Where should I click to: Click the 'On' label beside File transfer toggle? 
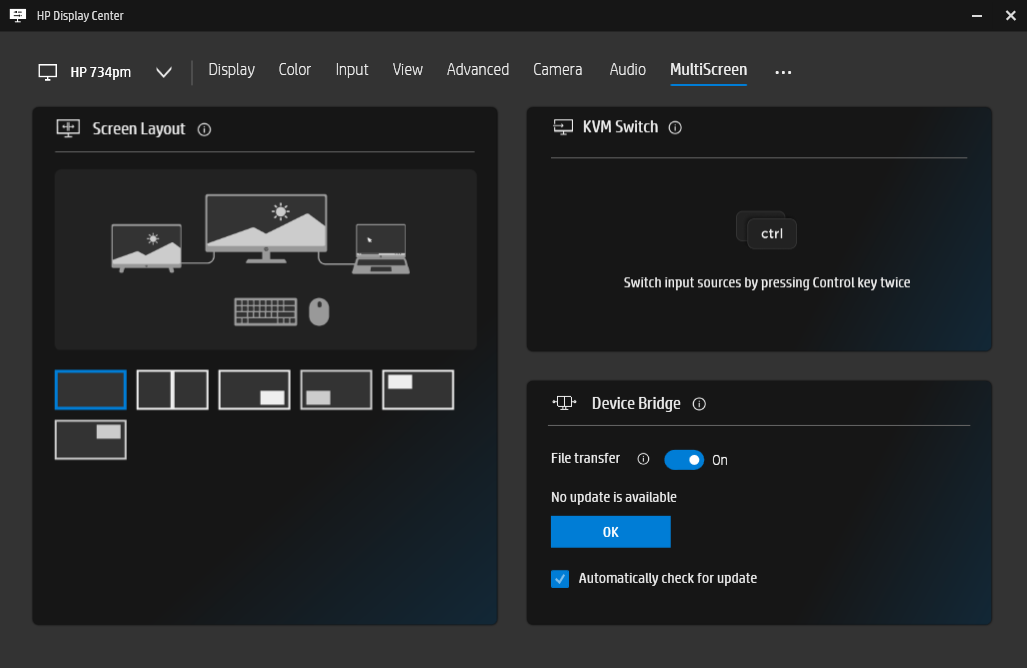720,460
